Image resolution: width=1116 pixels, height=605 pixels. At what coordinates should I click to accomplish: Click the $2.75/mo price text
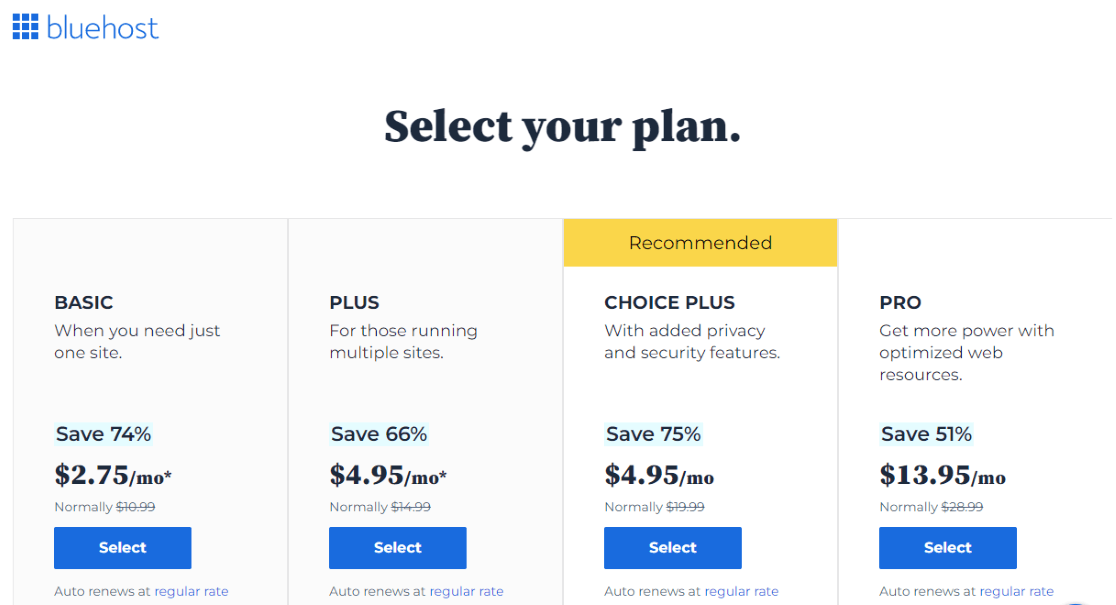[113, 476]
